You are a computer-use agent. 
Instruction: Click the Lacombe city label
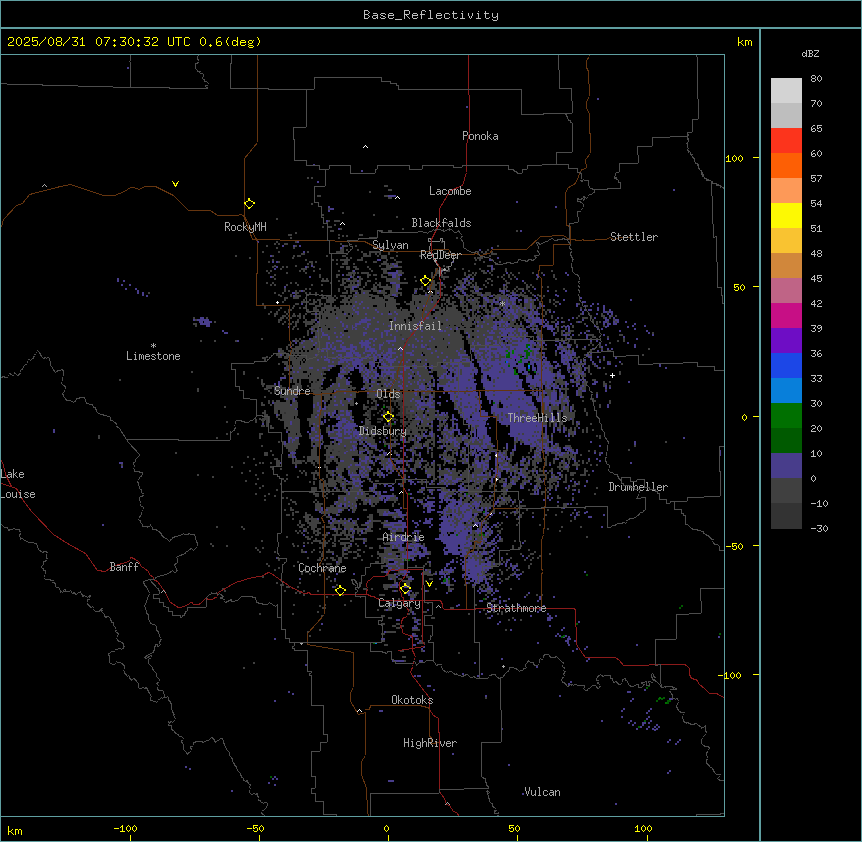coord(450,191)
